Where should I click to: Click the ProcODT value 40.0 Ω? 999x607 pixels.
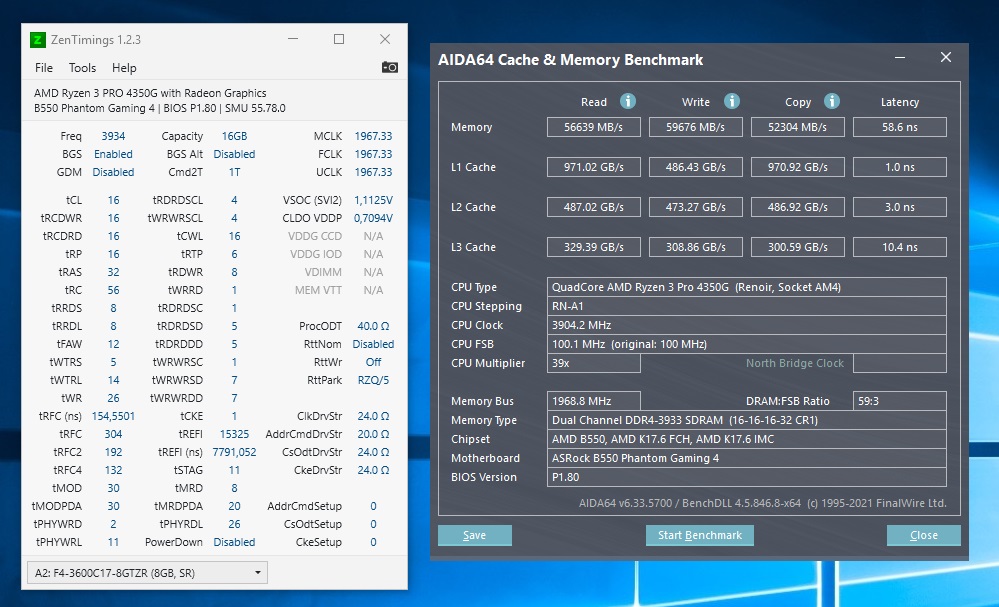click(x=373, y=326)
